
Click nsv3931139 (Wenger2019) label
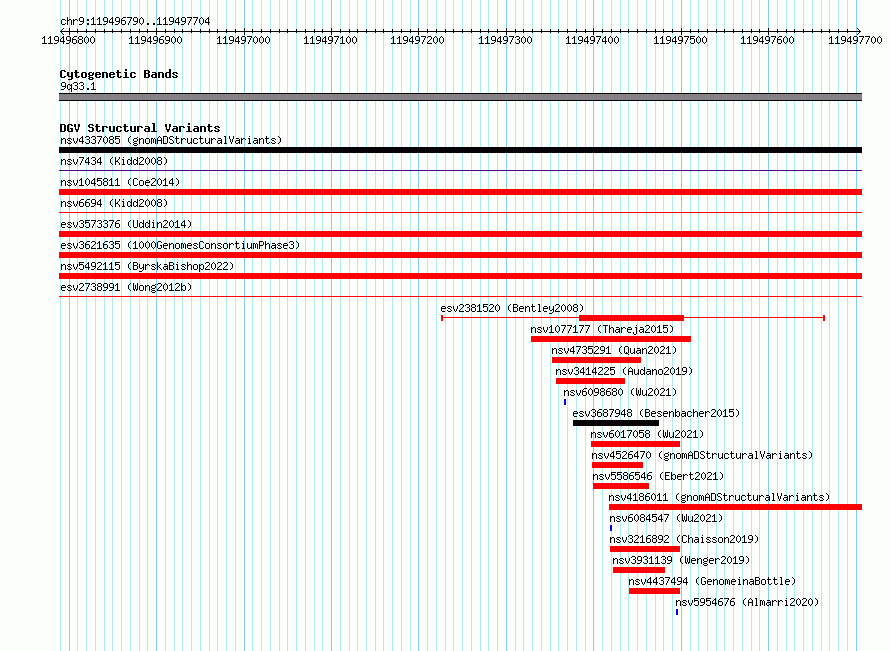point(681,560)
